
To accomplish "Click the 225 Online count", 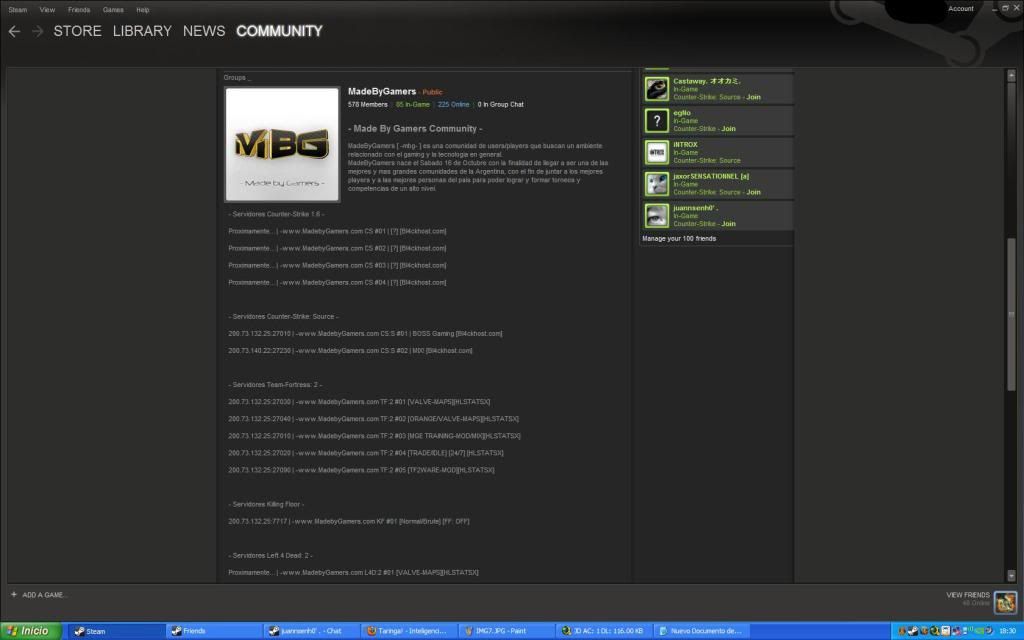I will click(x=453, y=104).
